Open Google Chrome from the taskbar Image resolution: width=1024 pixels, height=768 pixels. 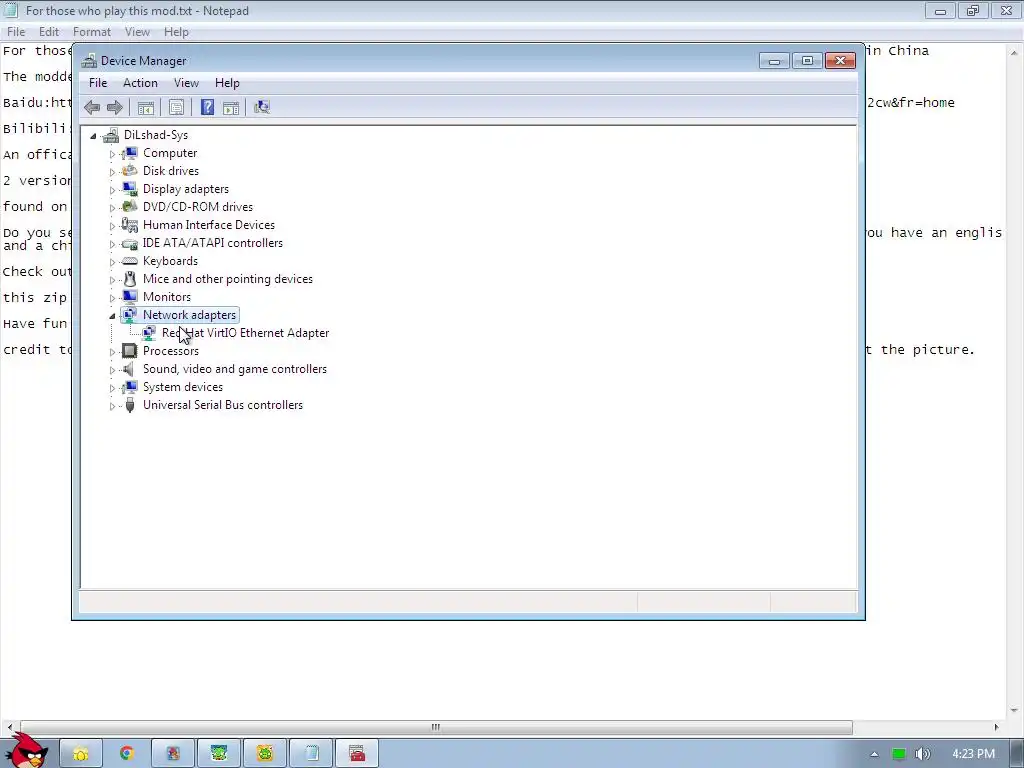pos(127,754)
